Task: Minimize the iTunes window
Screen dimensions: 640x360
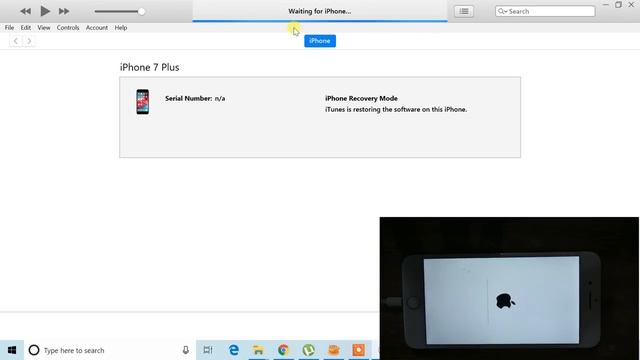Action: 606,5
